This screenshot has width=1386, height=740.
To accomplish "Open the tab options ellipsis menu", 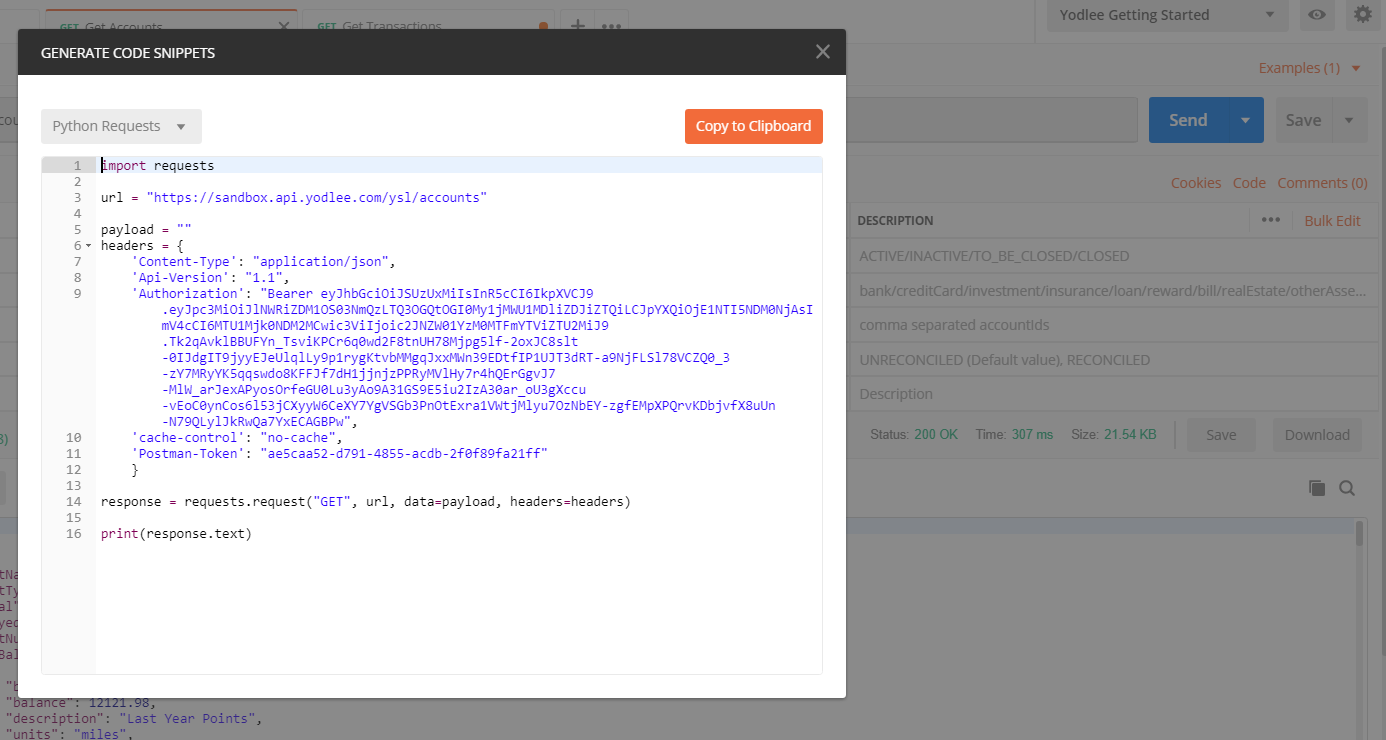I will (612, 25).
